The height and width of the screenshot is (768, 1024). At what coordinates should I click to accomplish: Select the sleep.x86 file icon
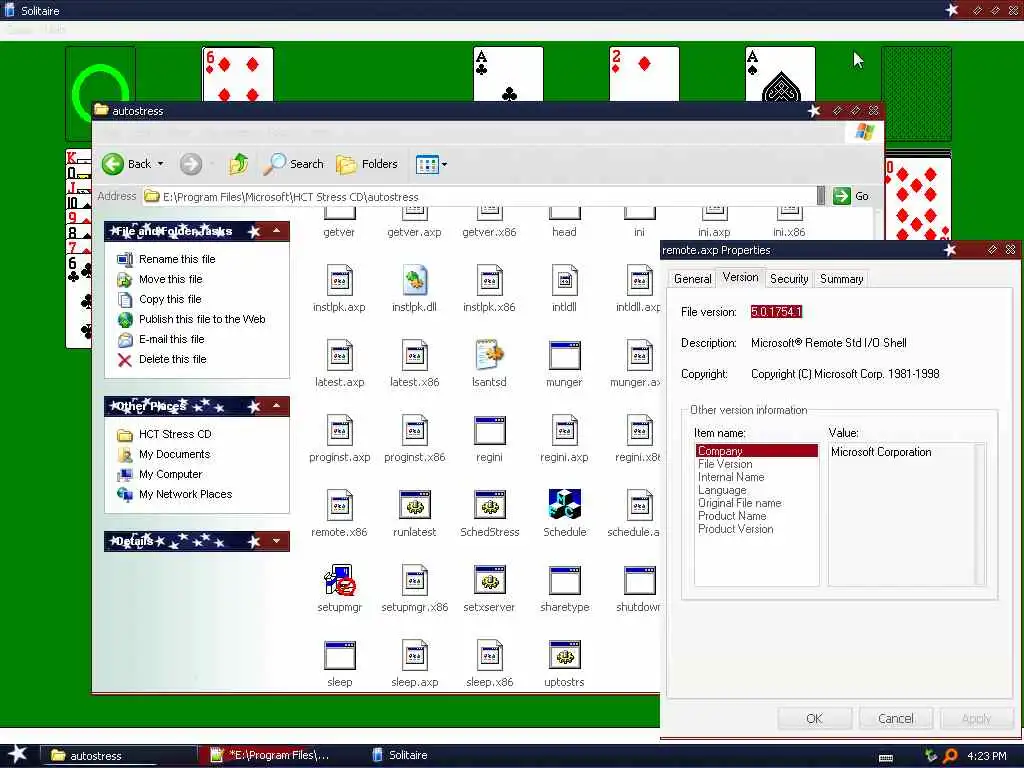pyautogui.click(x=490, y=655)
